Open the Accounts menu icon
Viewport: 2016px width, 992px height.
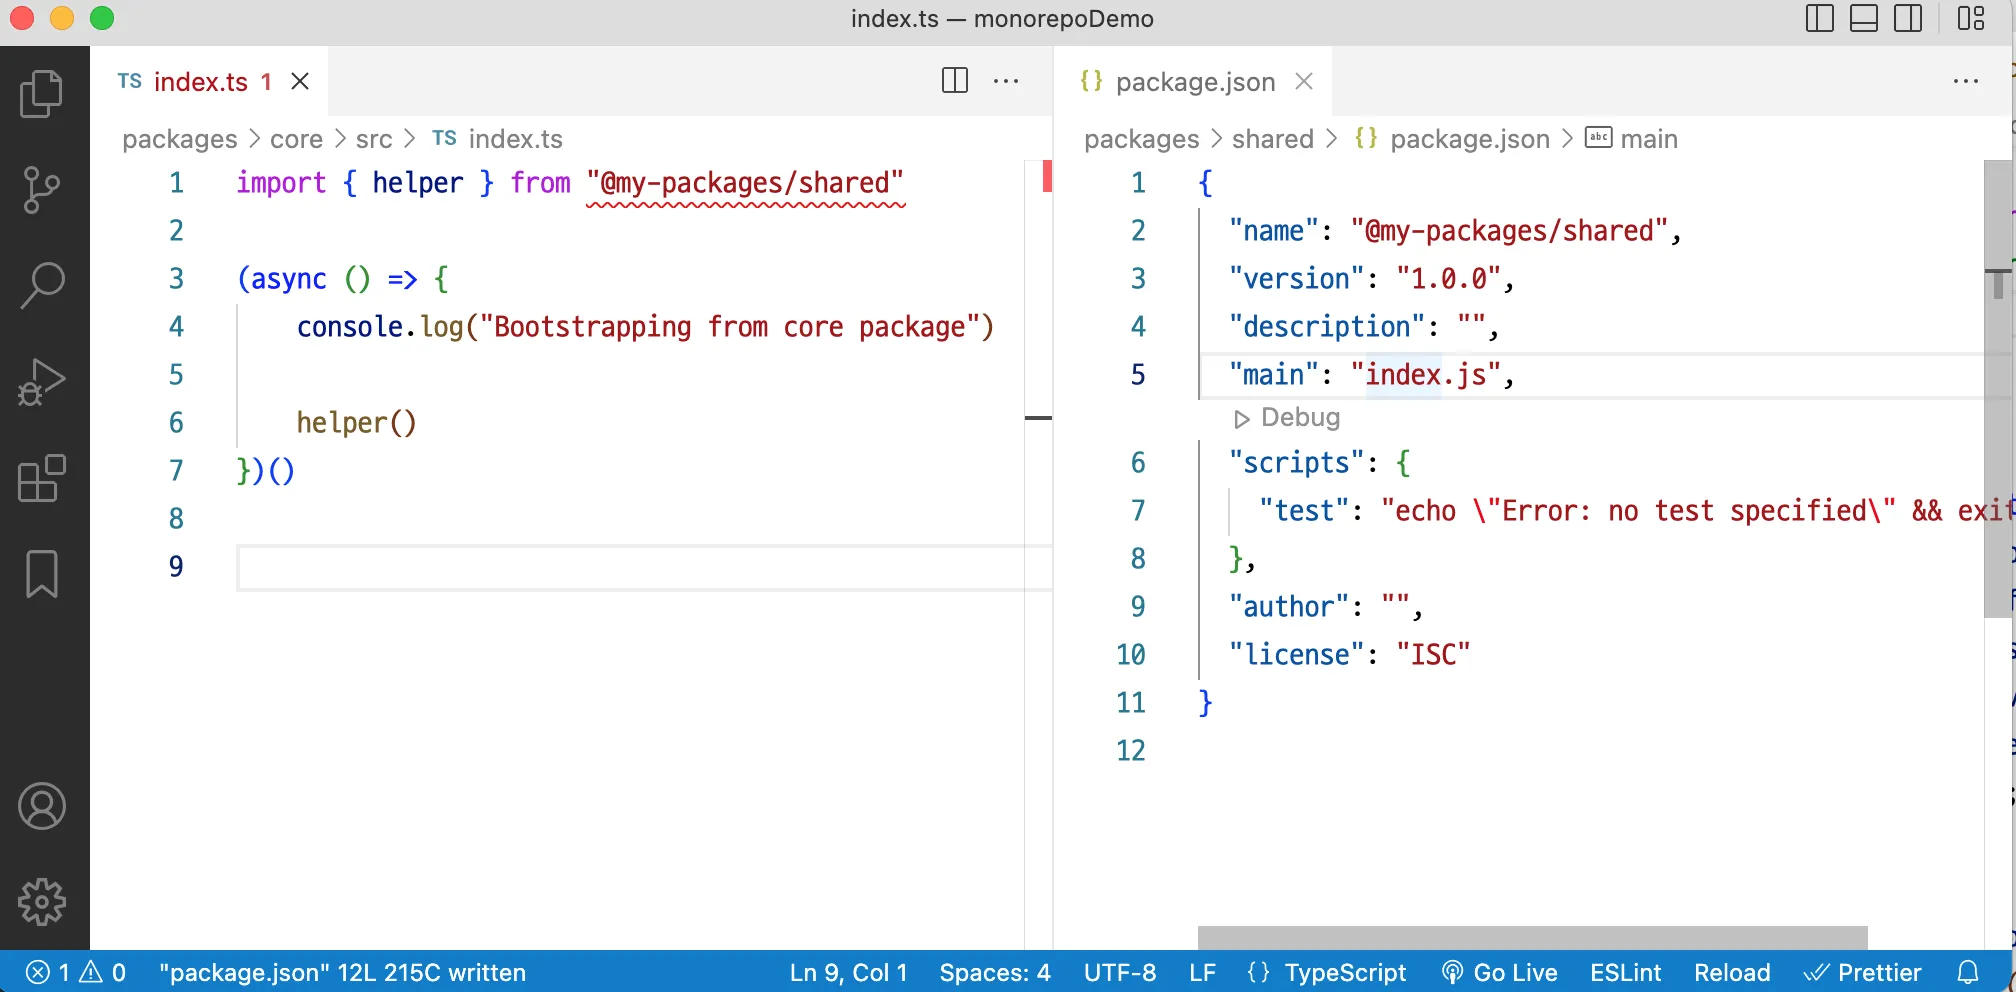[42, 806]
